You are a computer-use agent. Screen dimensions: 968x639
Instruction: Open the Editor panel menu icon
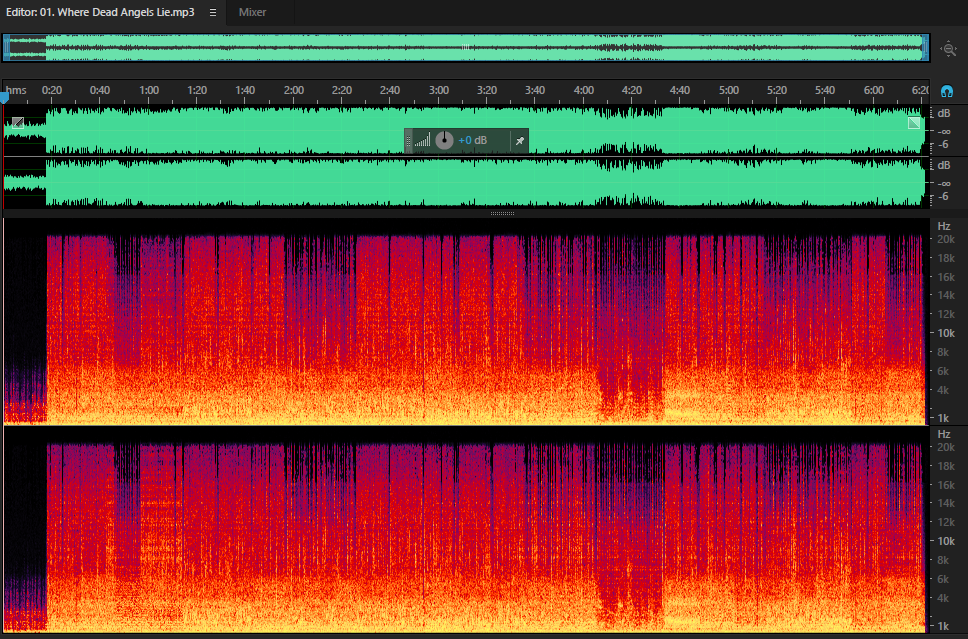[213, 12]
